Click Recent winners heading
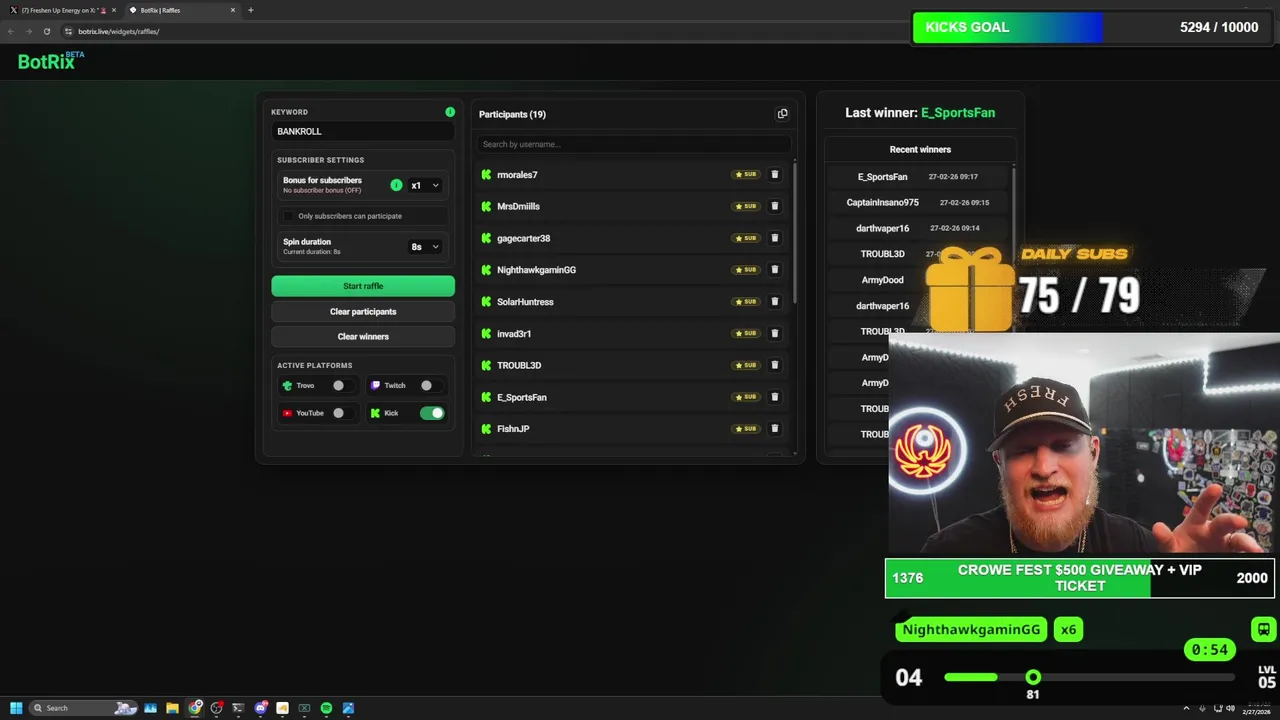 tap(920, 149)
